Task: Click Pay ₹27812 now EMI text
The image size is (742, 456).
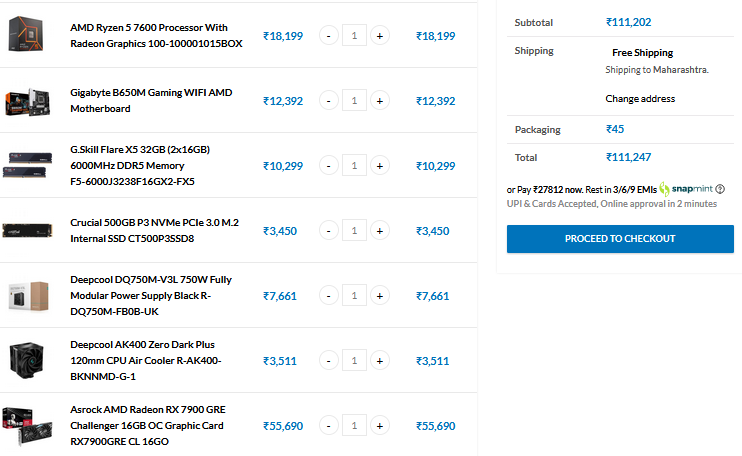Action: (x=582, y=190)
